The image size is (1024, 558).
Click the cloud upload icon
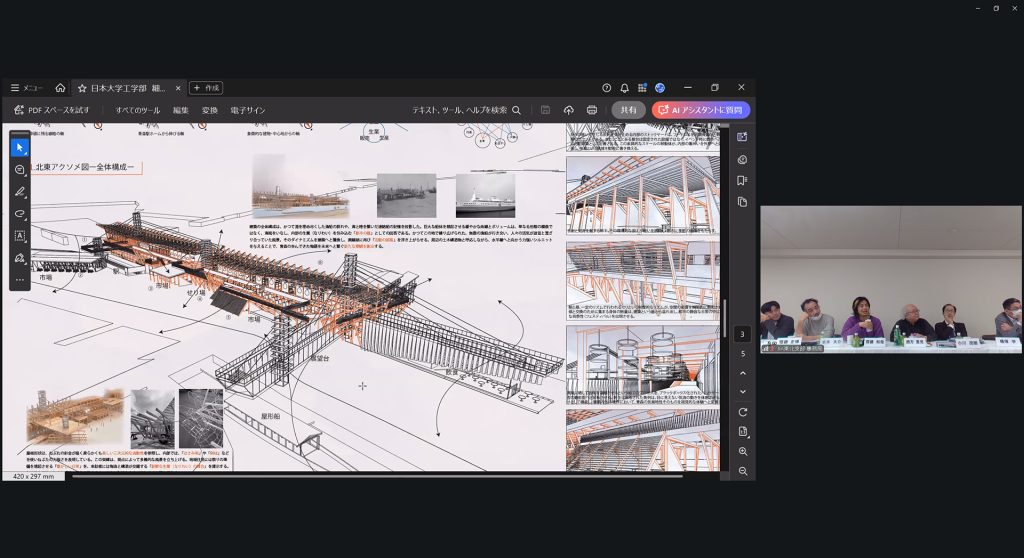tap(569, 110)
